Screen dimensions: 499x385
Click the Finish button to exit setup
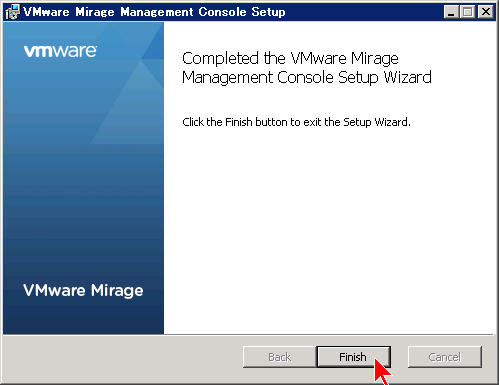(353, 357)
